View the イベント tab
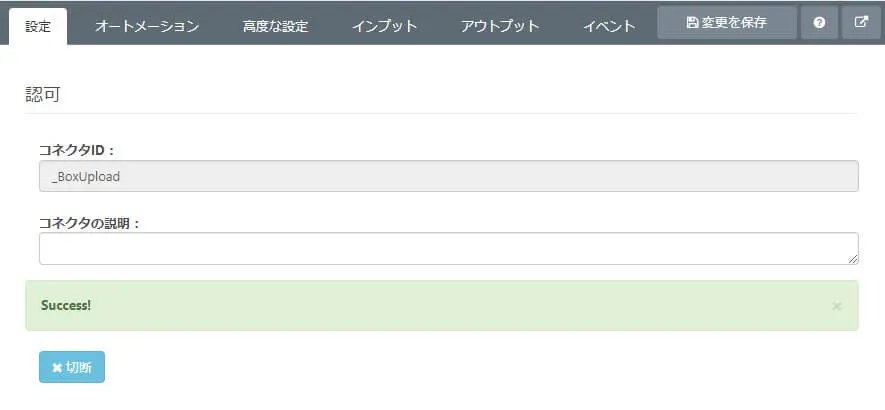Viewport: 885px width, 410px height. pos(609,26)
